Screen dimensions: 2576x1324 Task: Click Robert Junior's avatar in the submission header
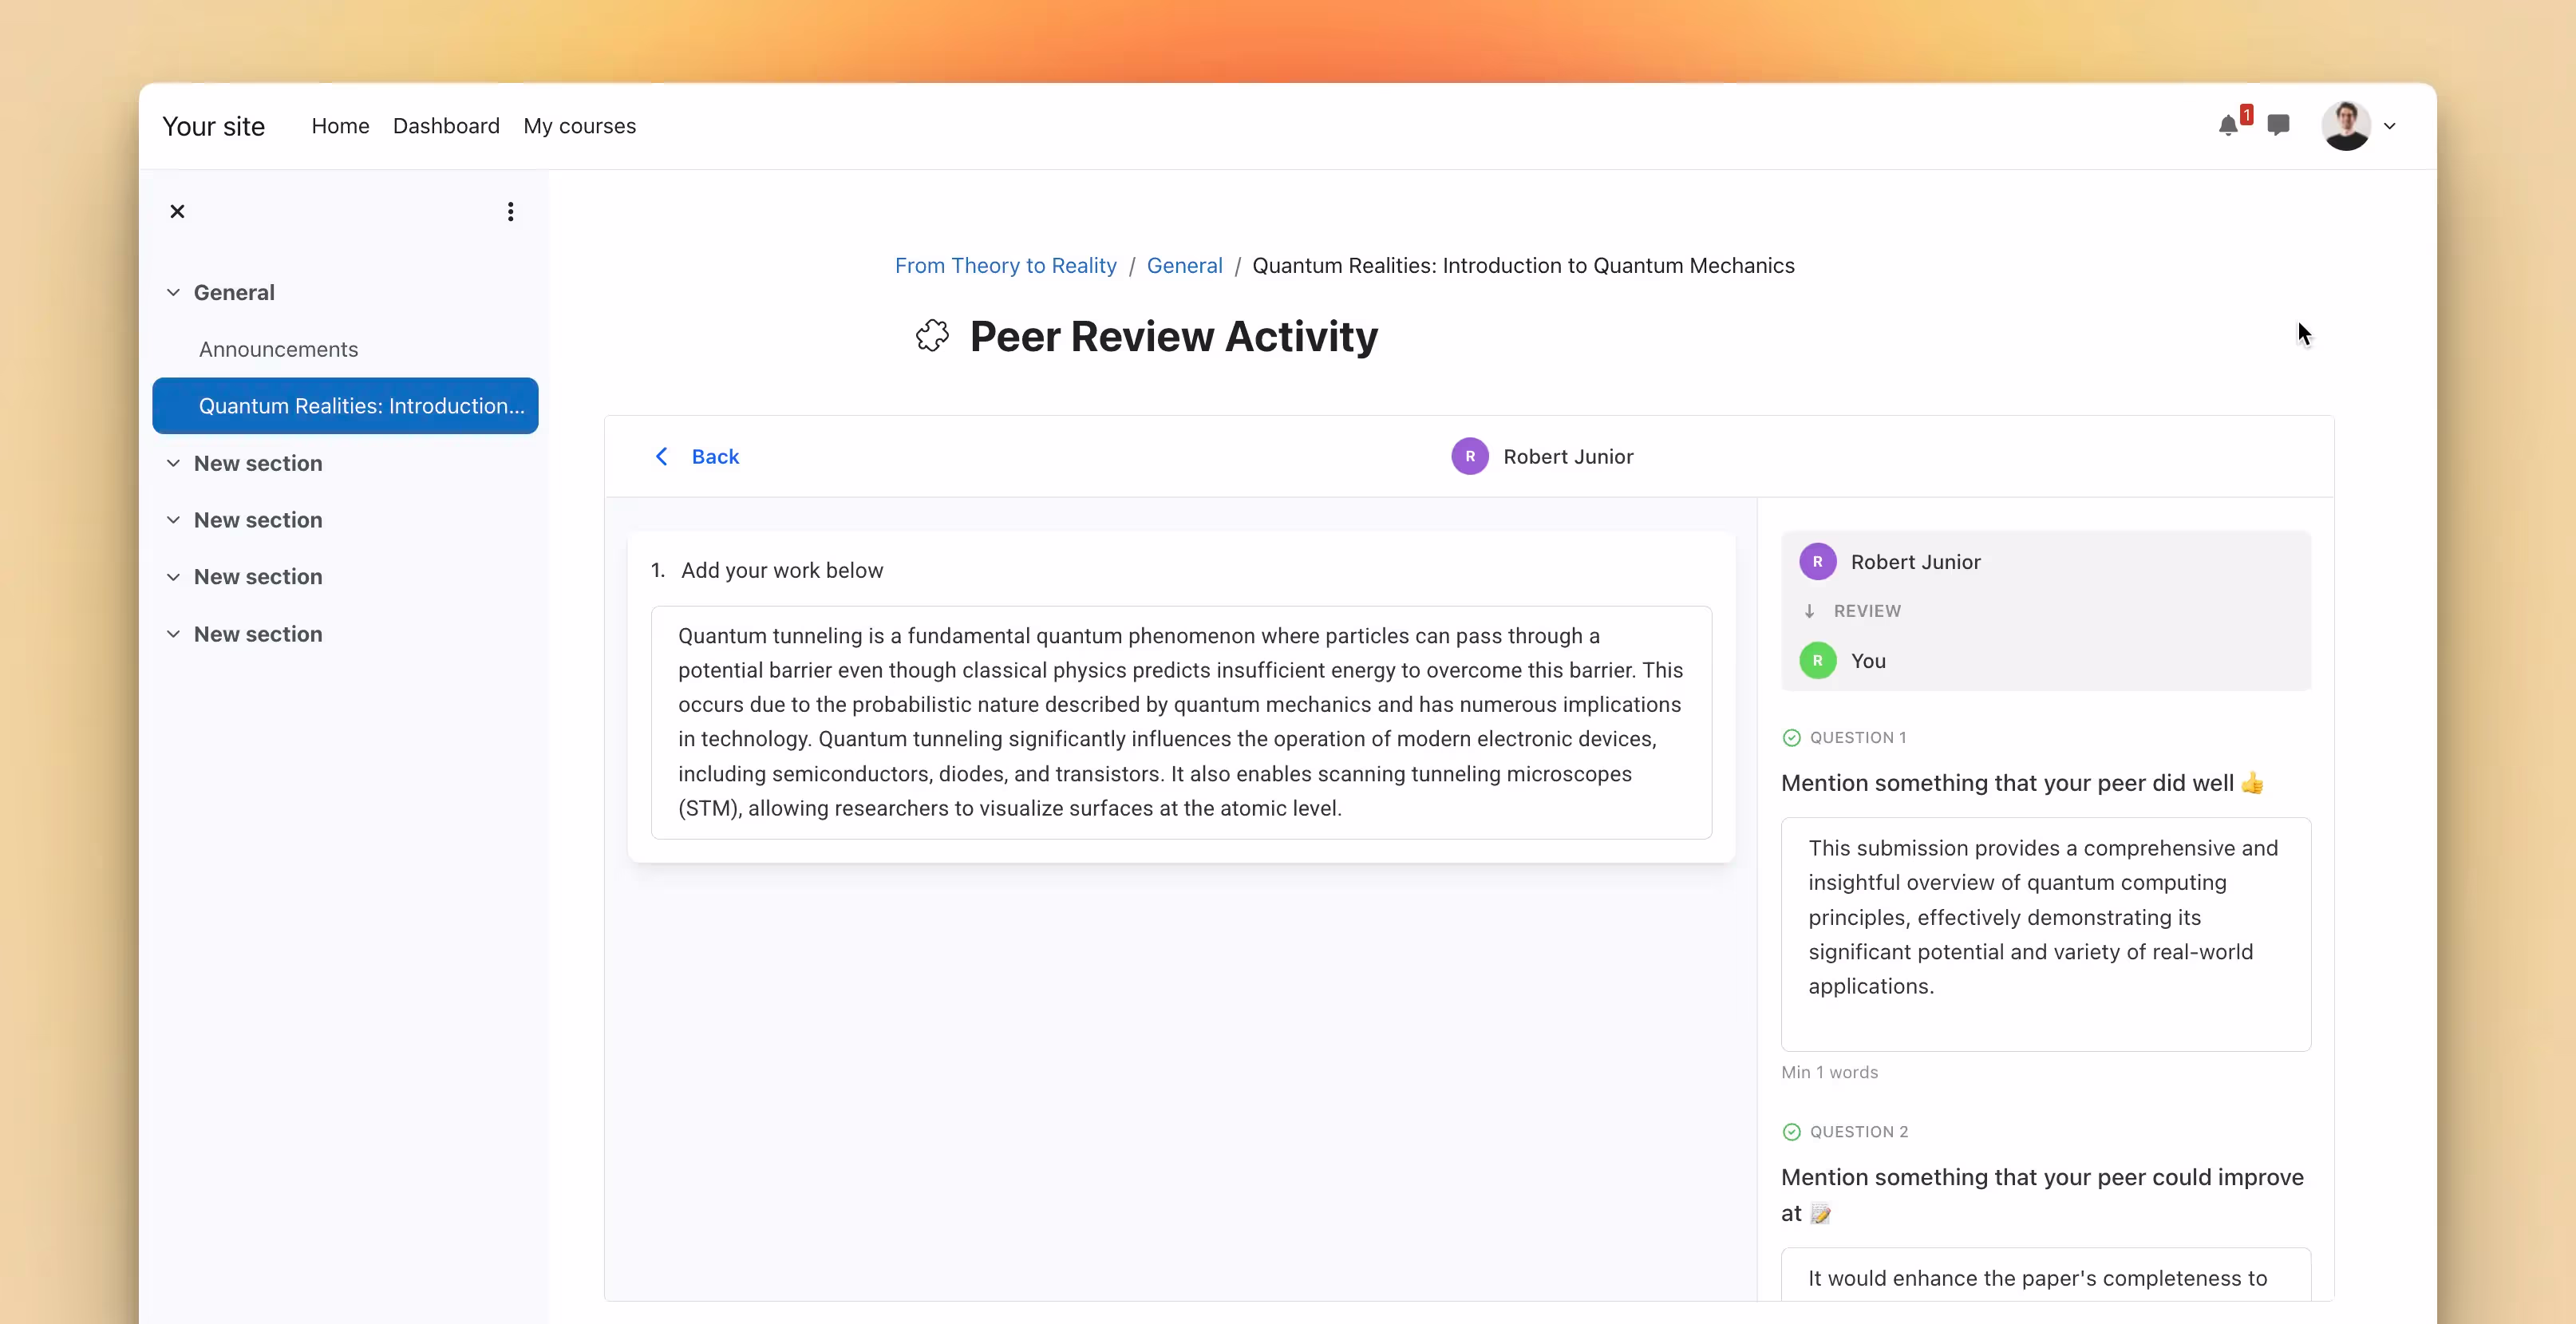tap(1469, 456)
